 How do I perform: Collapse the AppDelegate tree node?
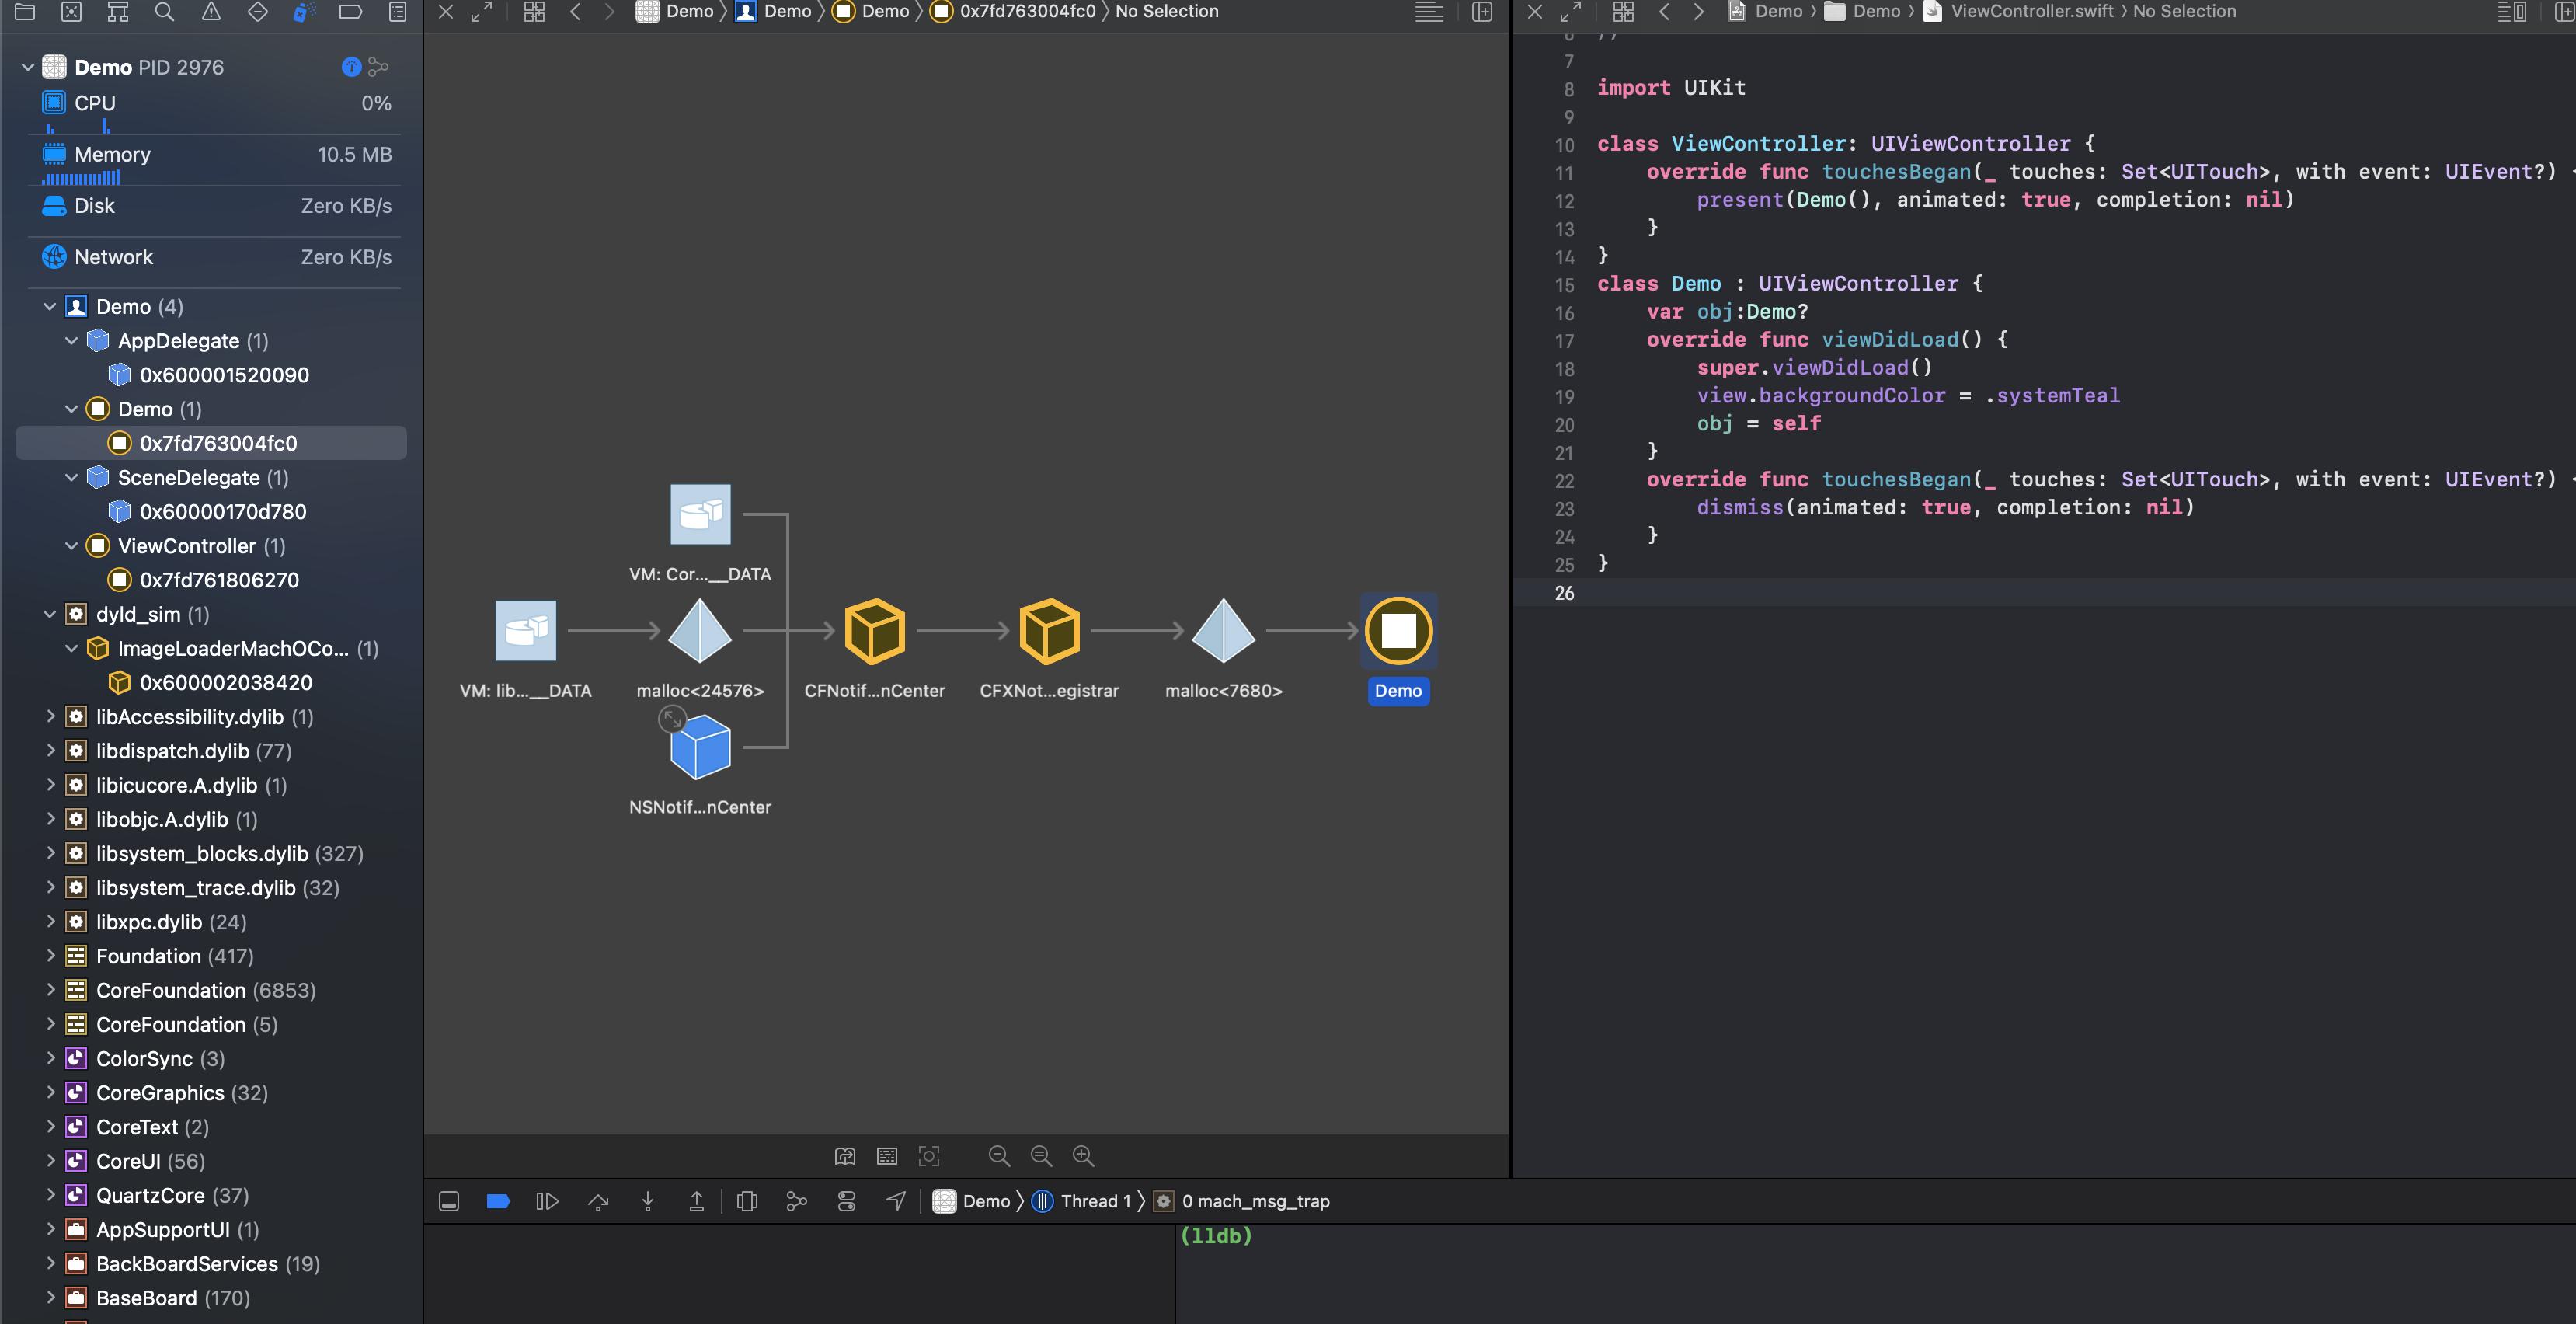click(x=72, y=341)
